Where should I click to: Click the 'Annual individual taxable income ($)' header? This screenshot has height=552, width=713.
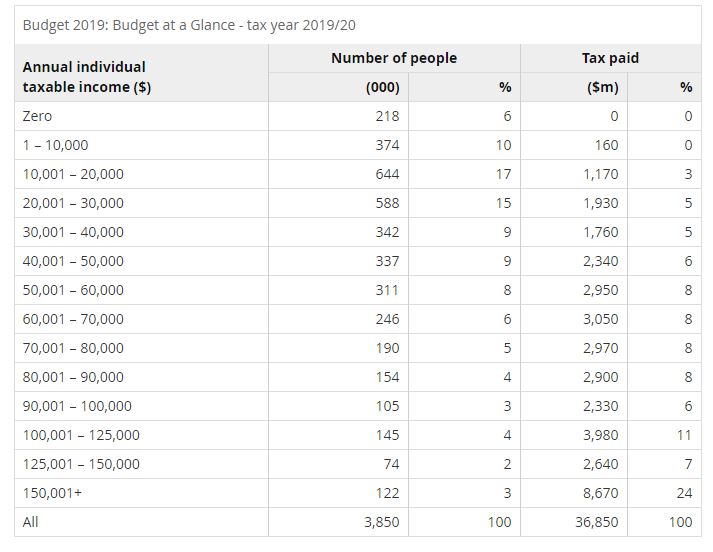click(x=84, y=77)
